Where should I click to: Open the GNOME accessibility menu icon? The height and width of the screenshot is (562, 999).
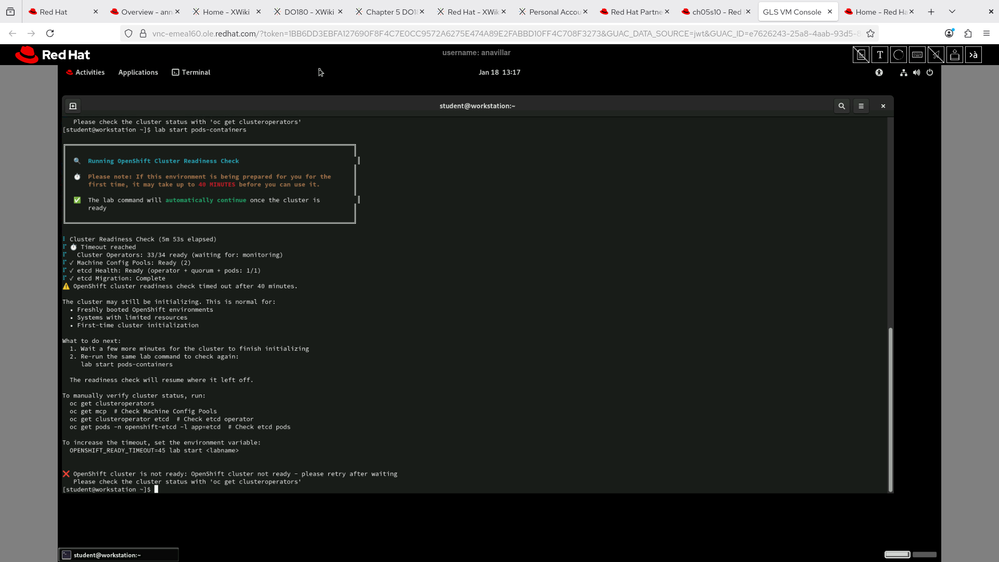pyautogui.click(x=879, y=73)
